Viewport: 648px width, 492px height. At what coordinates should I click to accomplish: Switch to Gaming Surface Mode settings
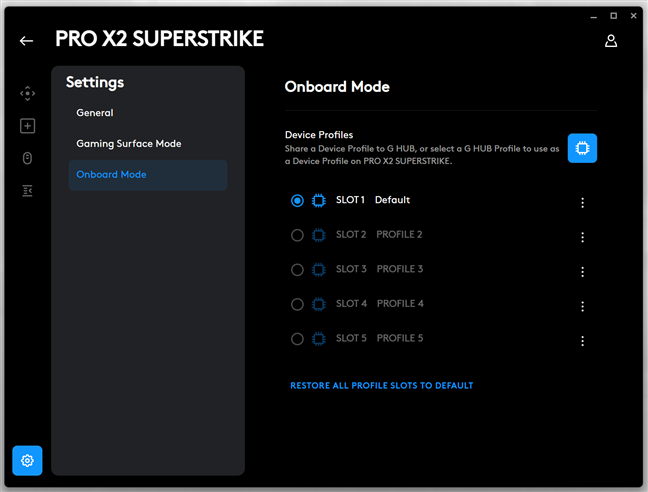coord(128,144)
